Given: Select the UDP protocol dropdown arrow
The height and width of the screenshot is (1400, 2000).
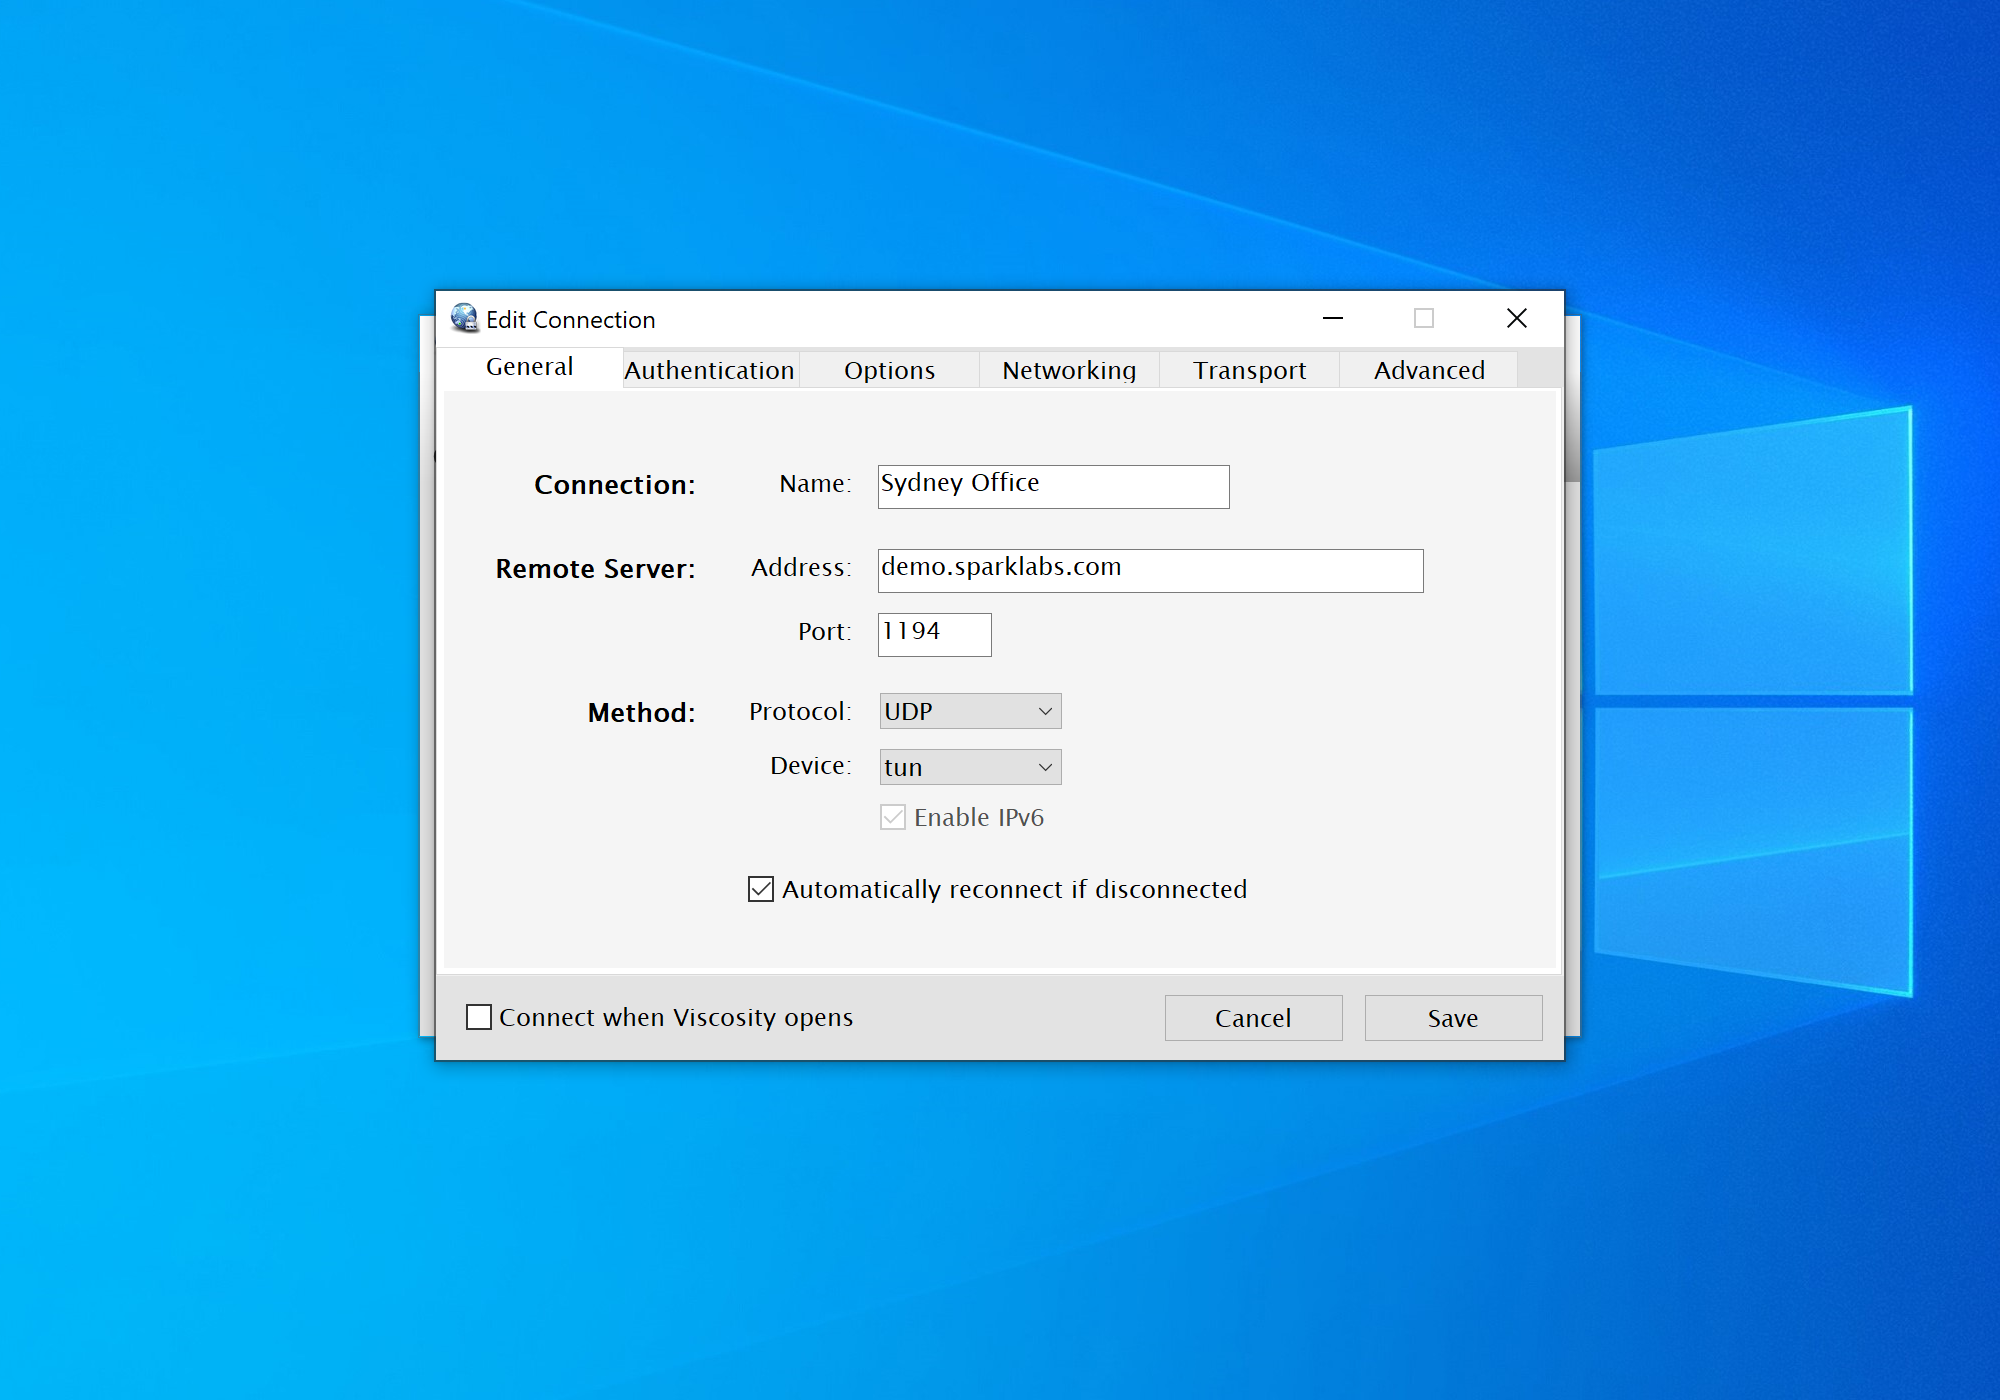Looking at the screenshot, I should (x=1044, y=711).
